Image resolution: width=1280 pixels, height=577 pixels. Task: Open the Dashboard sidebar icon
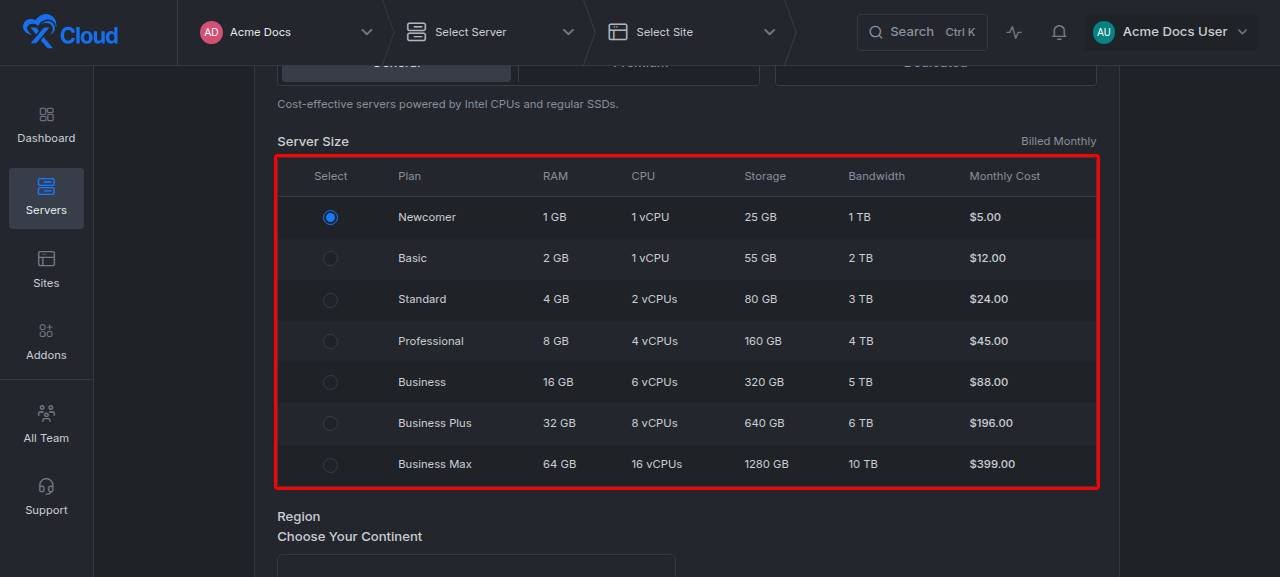[46, 115]
